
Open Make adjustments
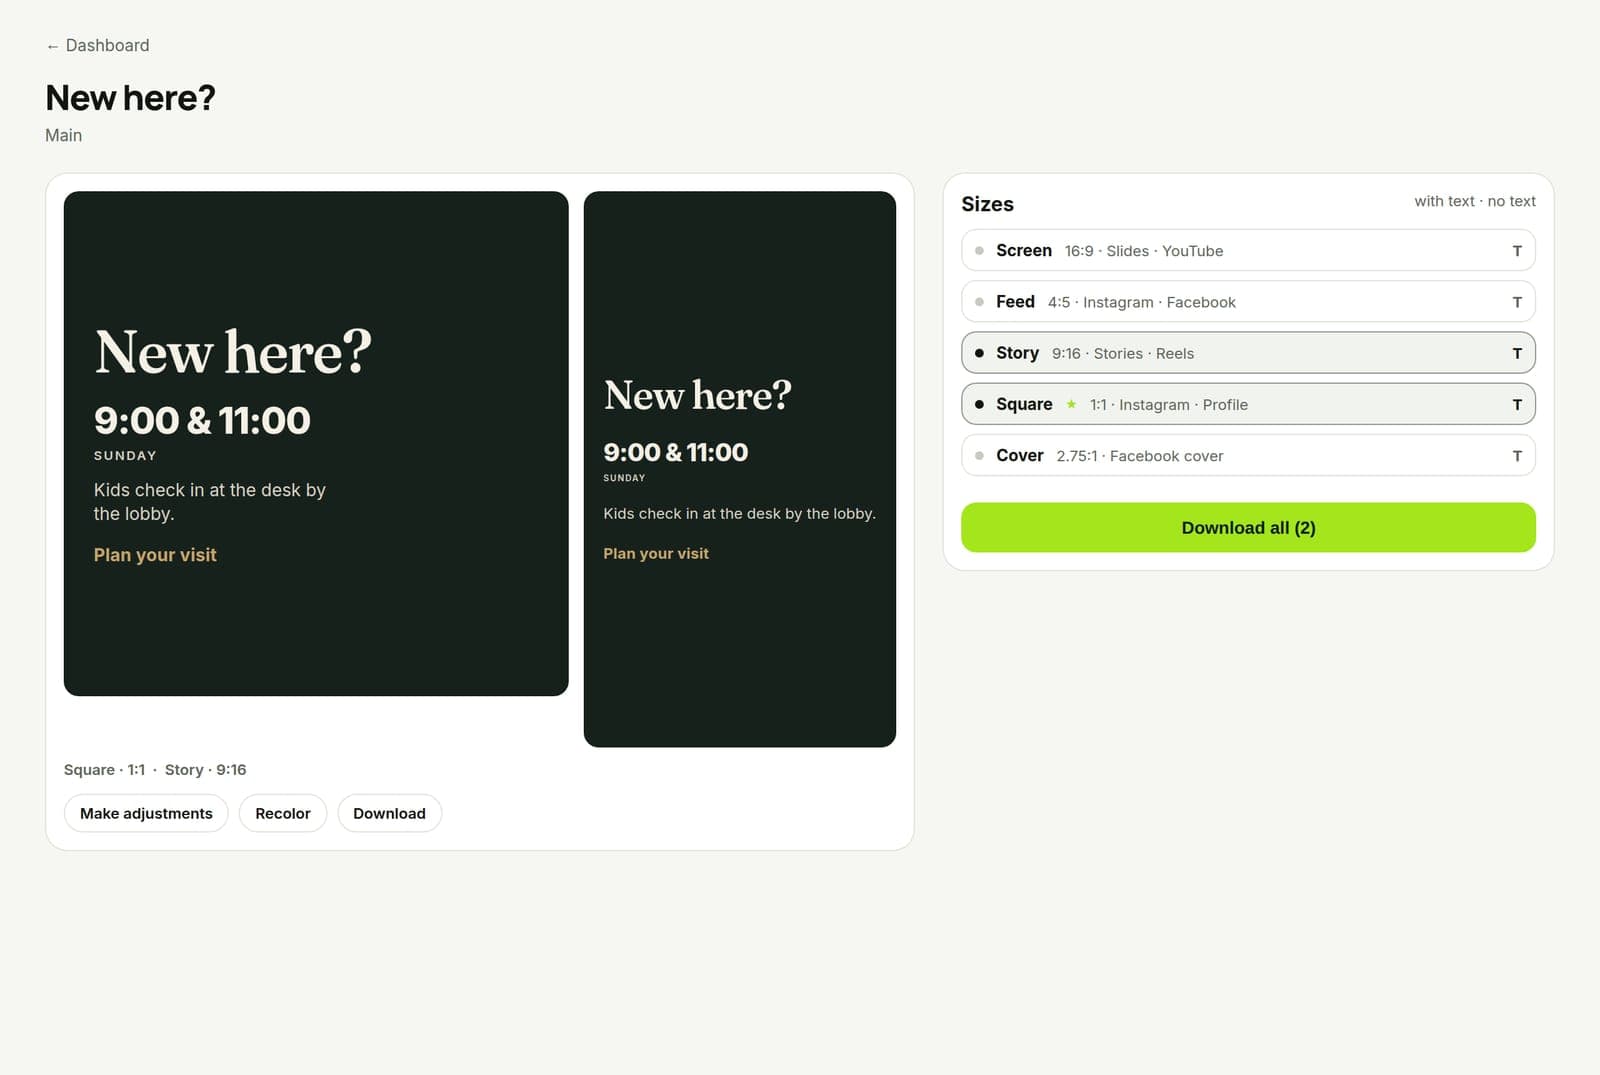tap(146, 813)
